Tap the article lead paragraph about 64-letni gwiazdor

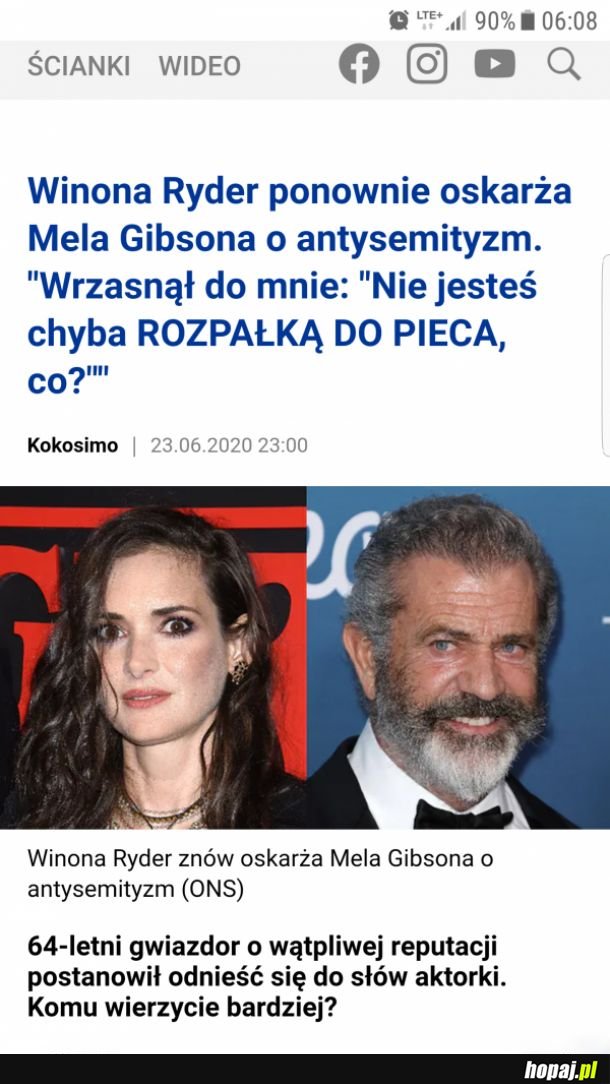266,977
